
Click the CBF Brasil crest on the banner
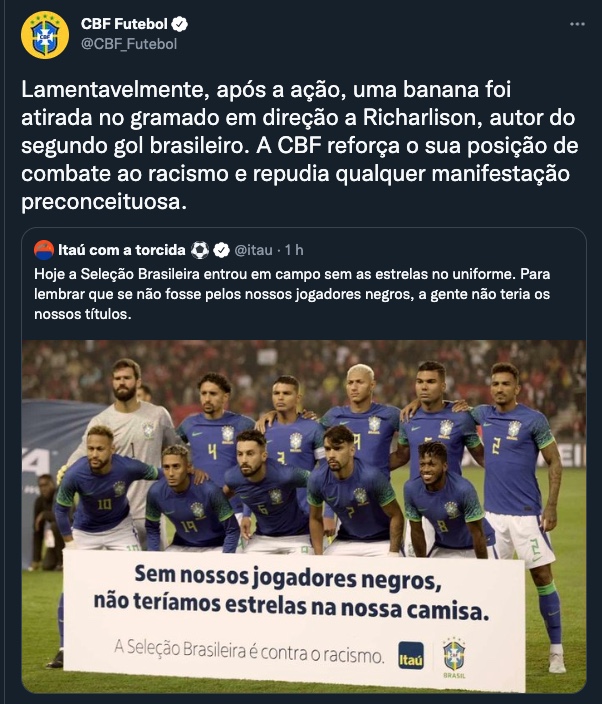pos(454,657)
